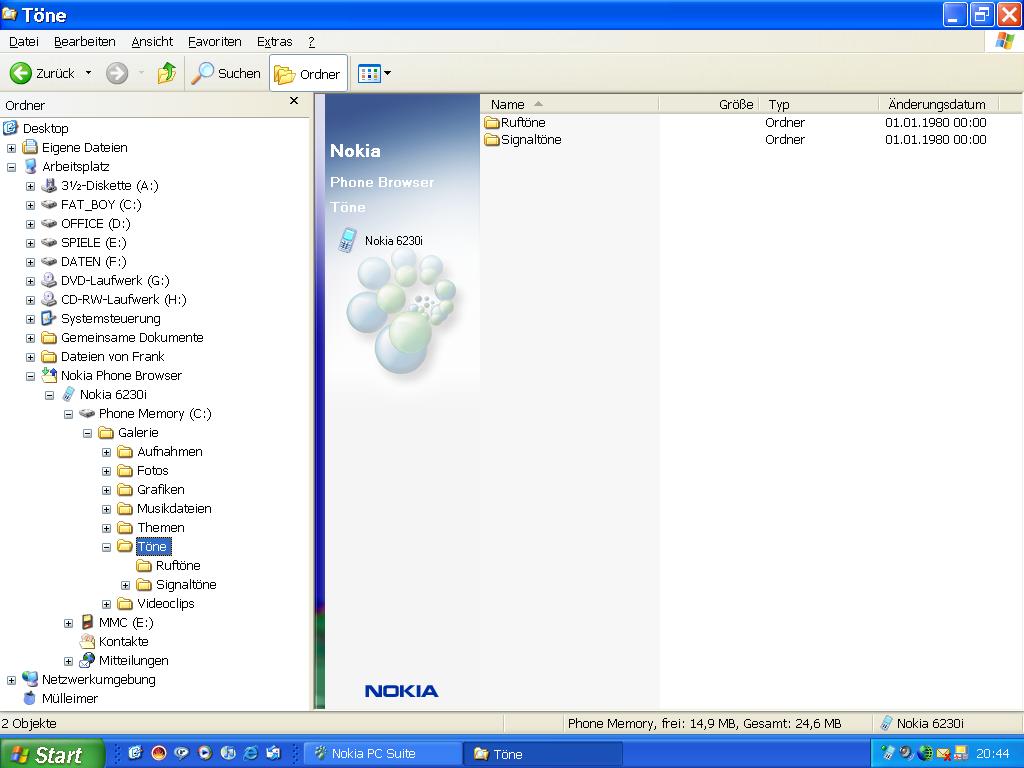Close the Ordner side pane
1024x768 pixels.
click(294, 101)
